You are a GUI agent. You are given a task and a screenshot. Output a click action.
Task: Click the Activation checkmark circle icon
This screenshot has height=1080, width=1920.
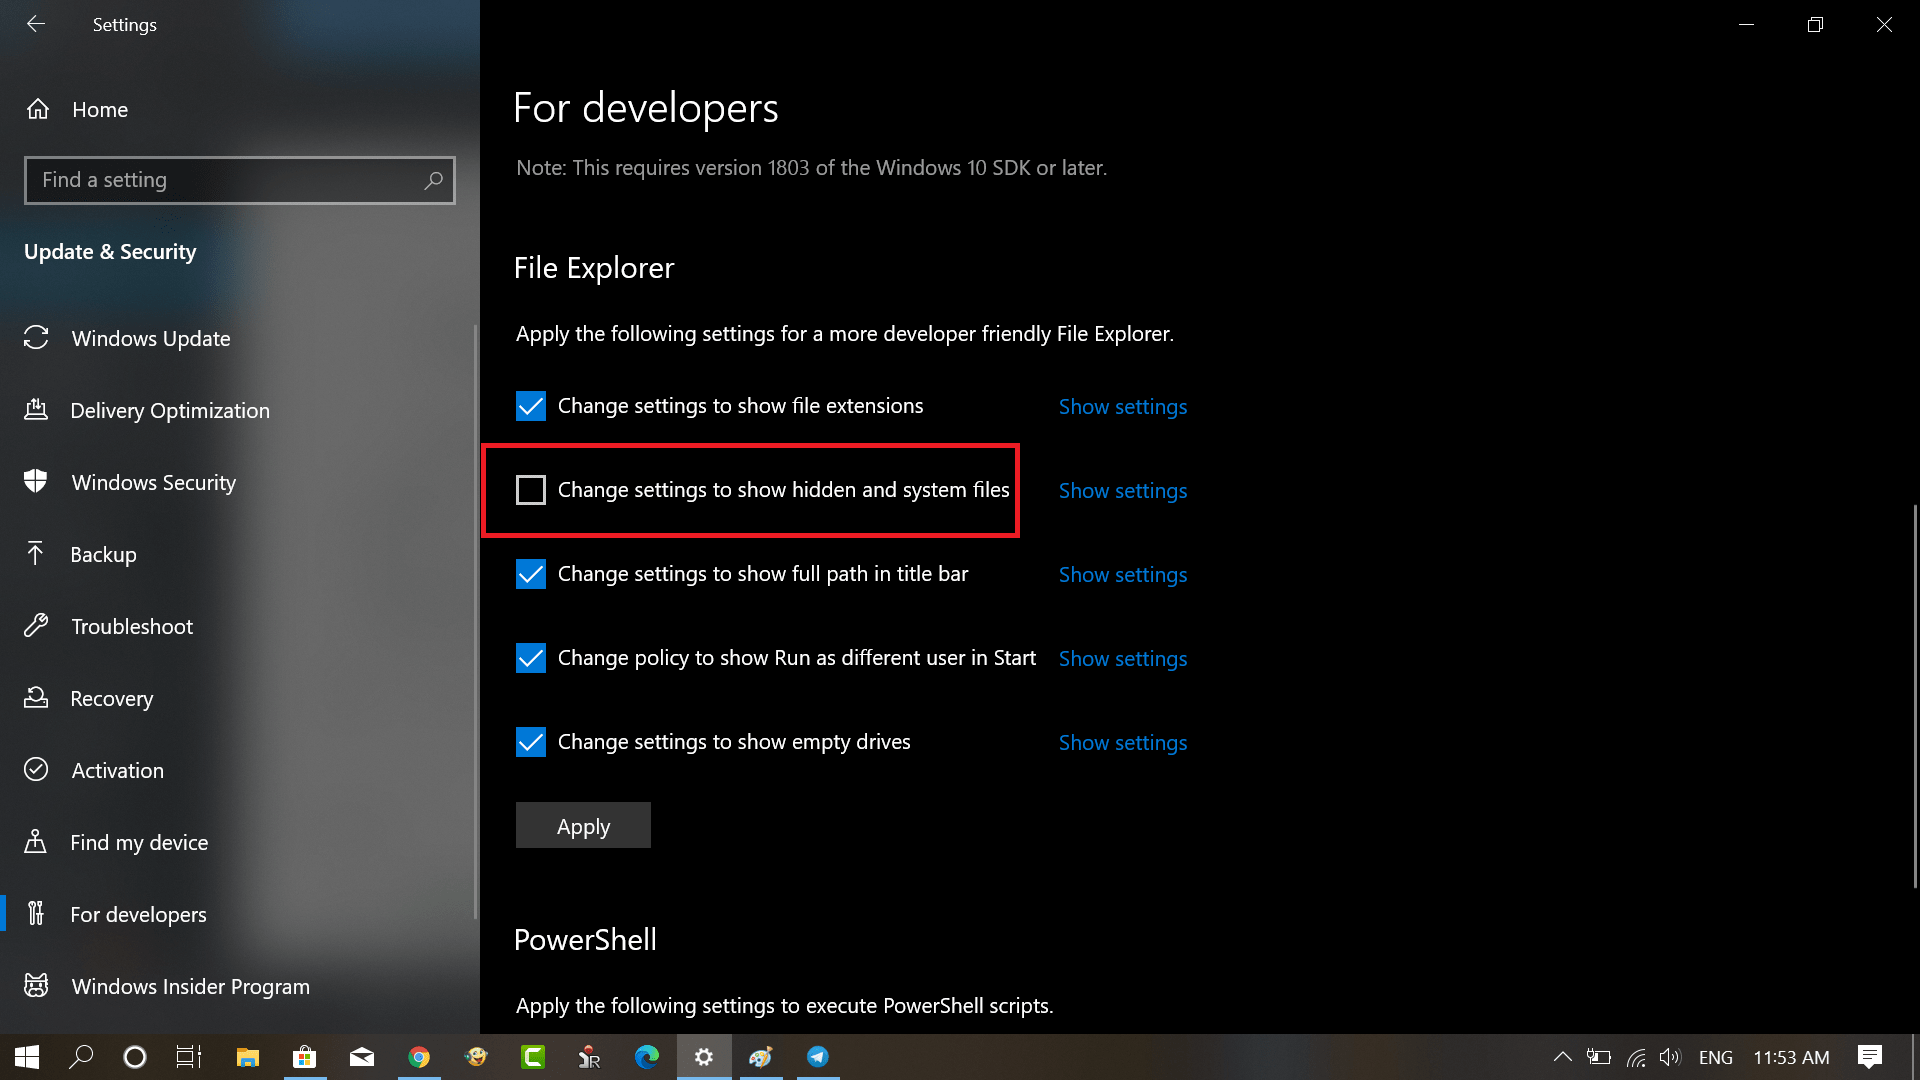(x=36, y=770)
